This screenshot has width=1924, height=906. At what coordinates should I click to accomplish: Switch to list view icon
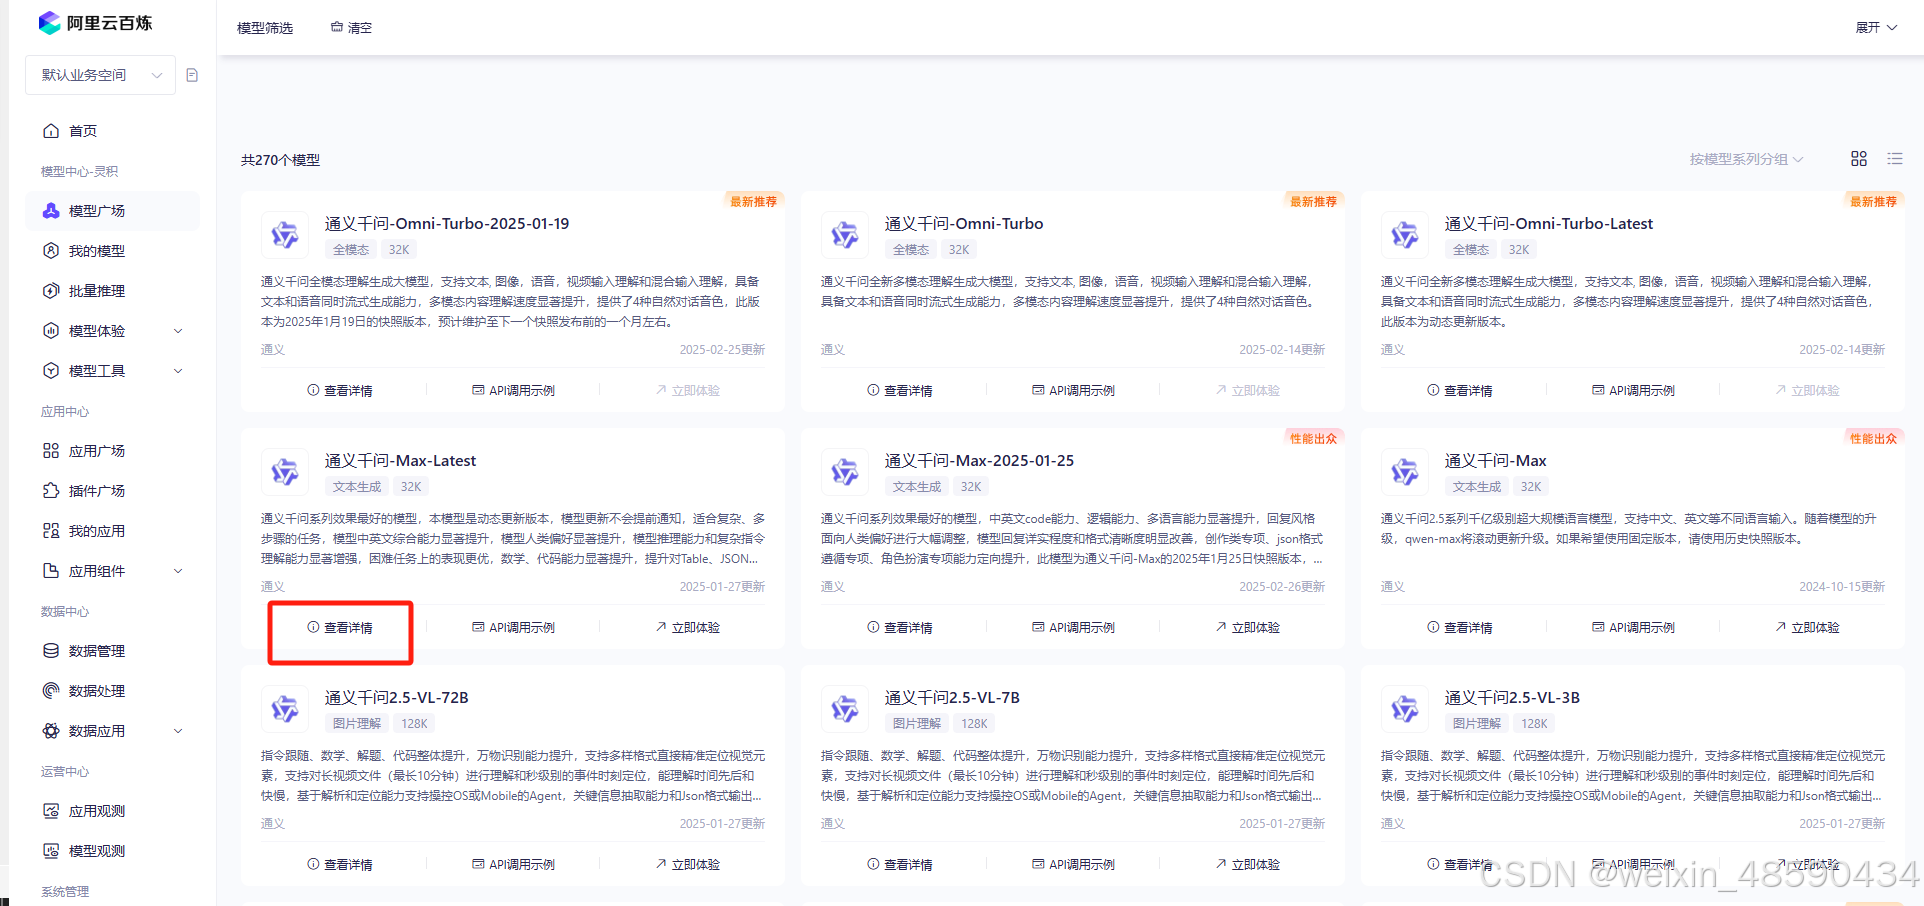point(1895,159)
